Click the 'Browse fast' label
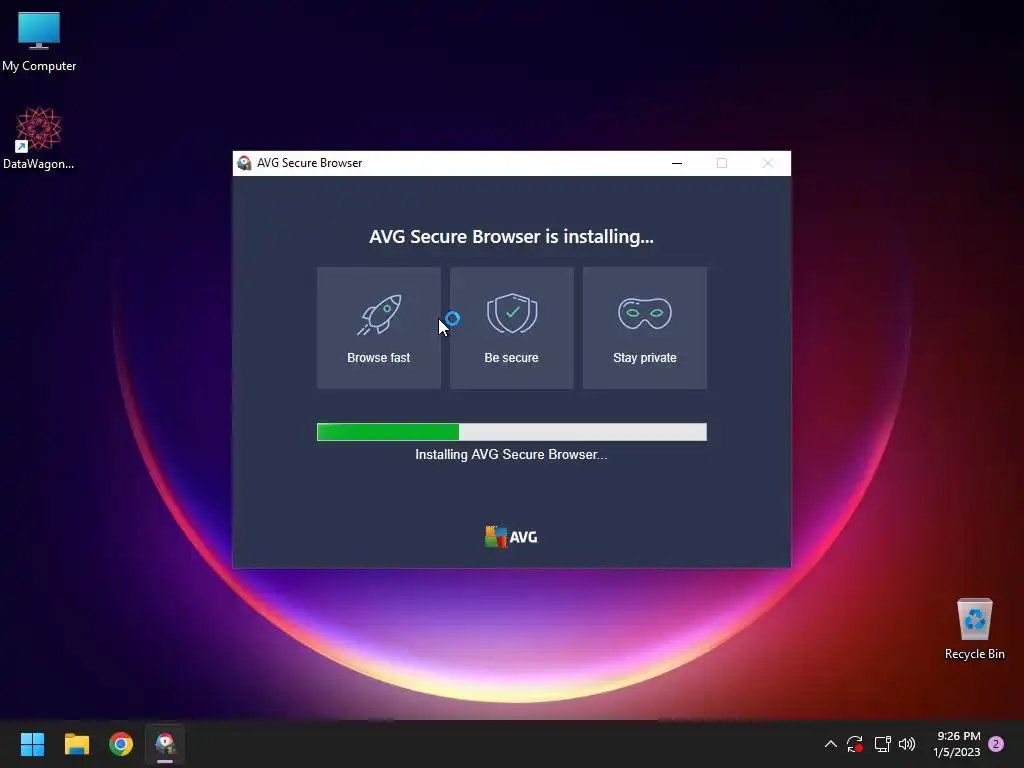The image size is (1024, 768). pyautogui.click(x=379, y=358)
